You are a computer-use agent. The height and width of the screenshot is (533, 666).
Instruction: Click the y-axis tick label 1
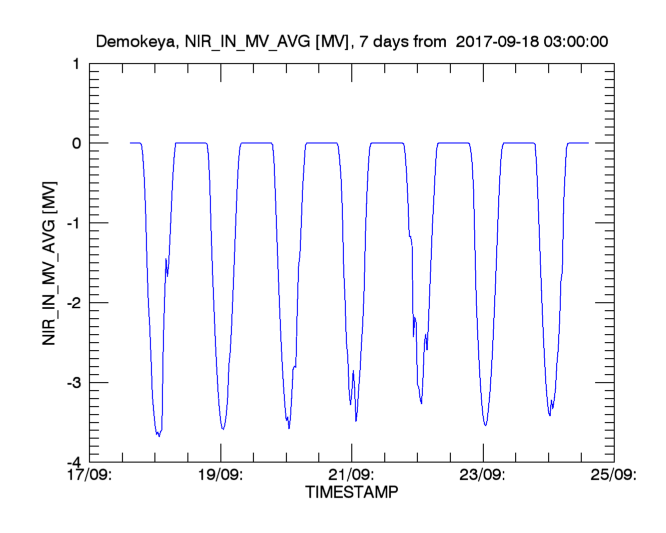[x=77, y=64]
